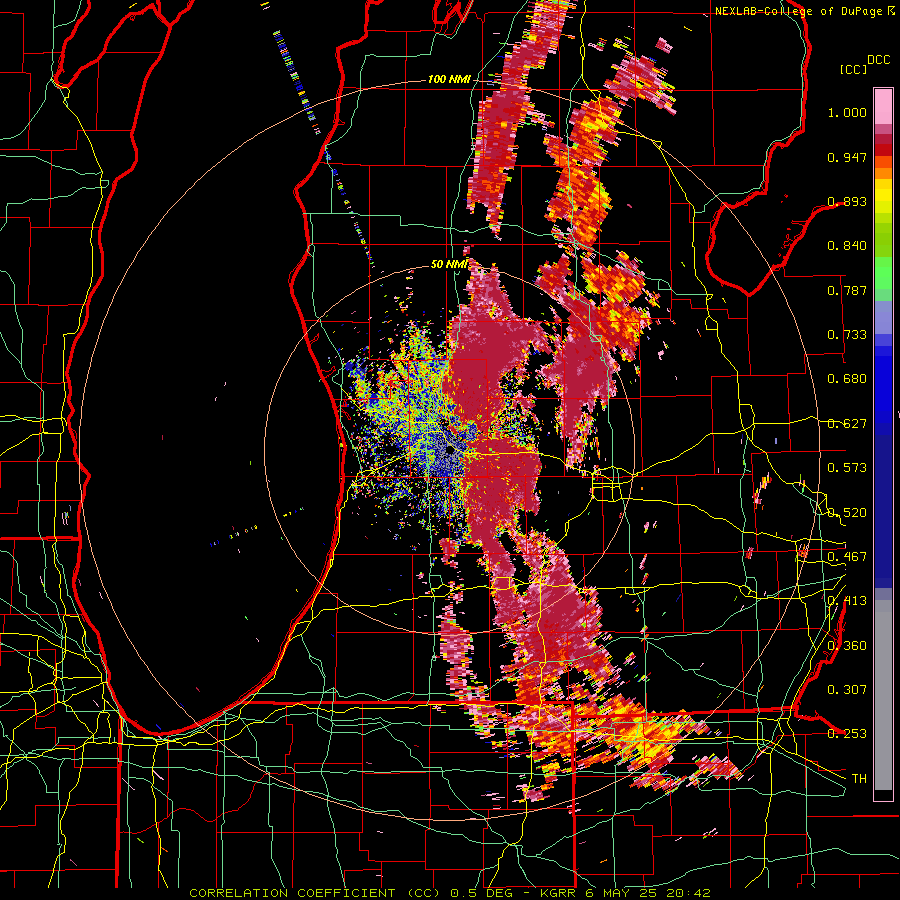The image size is (900, 900).
Task: Select the [CC] units label
Action: [853, 69]
